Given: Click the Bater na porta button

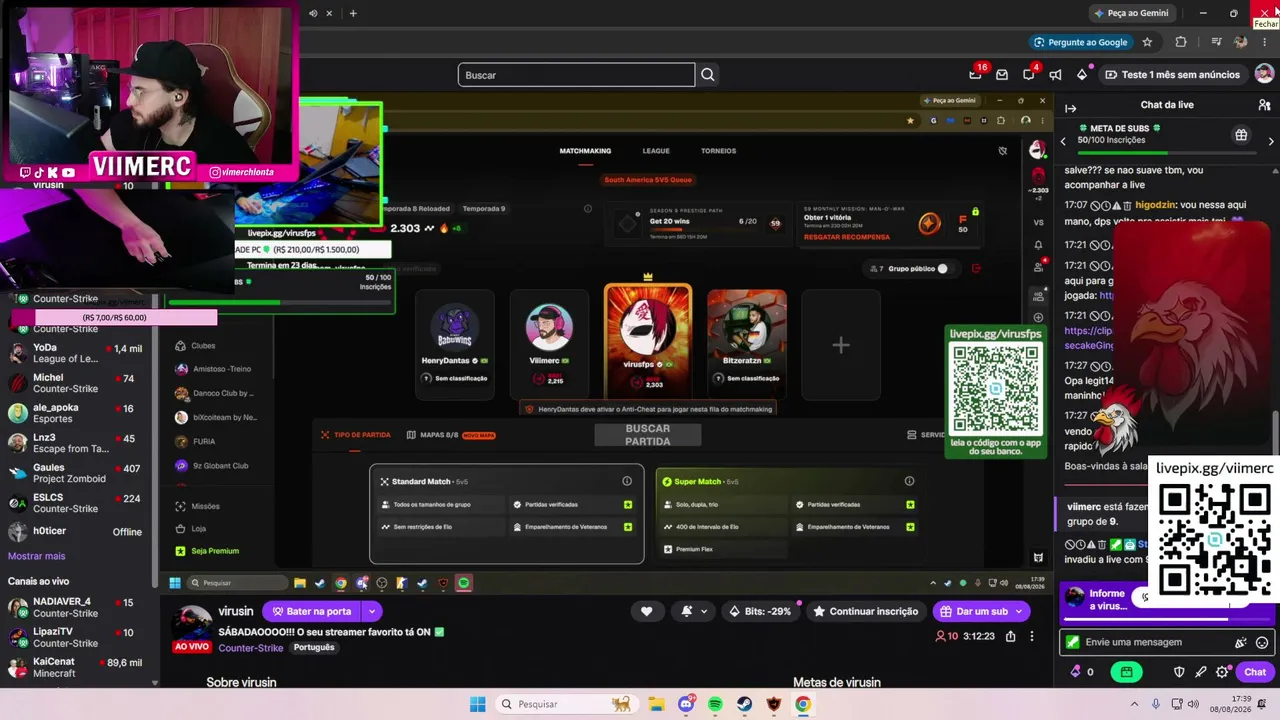Looking at the screenshot, I should tap(312, 611).
